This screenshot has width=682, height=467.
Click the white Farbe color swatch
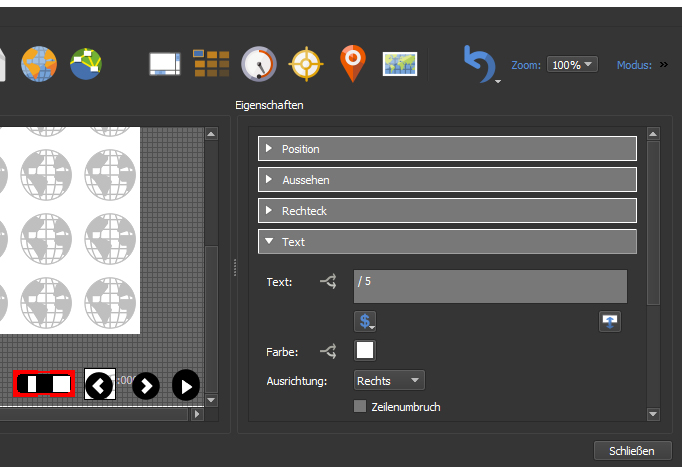(366, 351)
